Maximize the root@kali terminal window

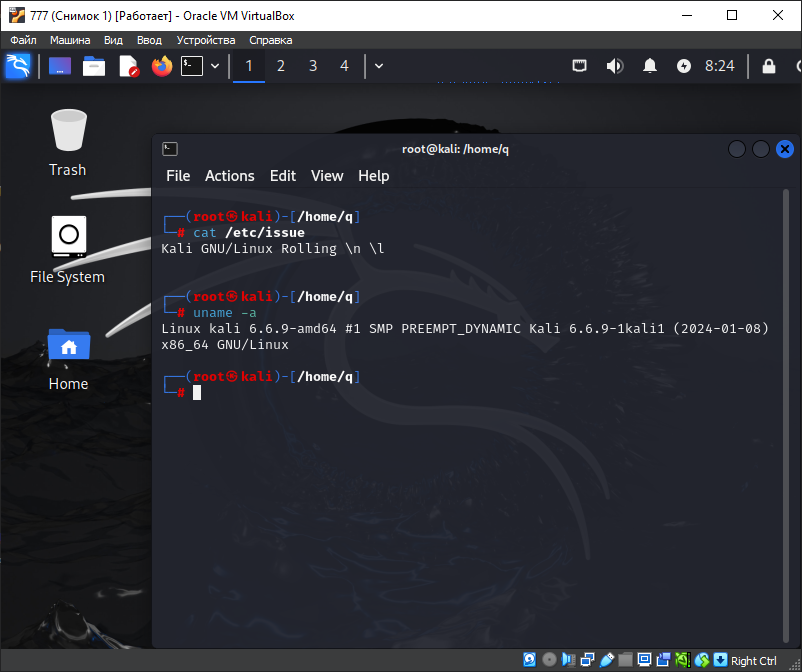coord(761,149)
